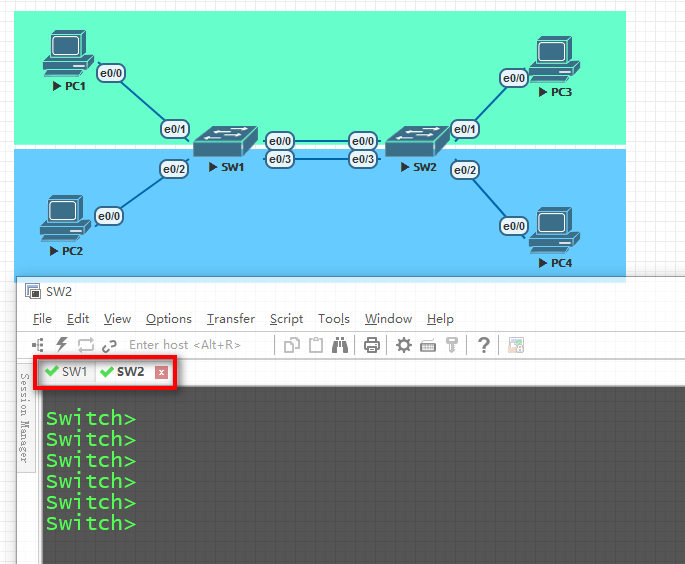This screenshot has width=685, height=564.
Task: Click the image toolbar icon at far right
Action: point(515,345)
